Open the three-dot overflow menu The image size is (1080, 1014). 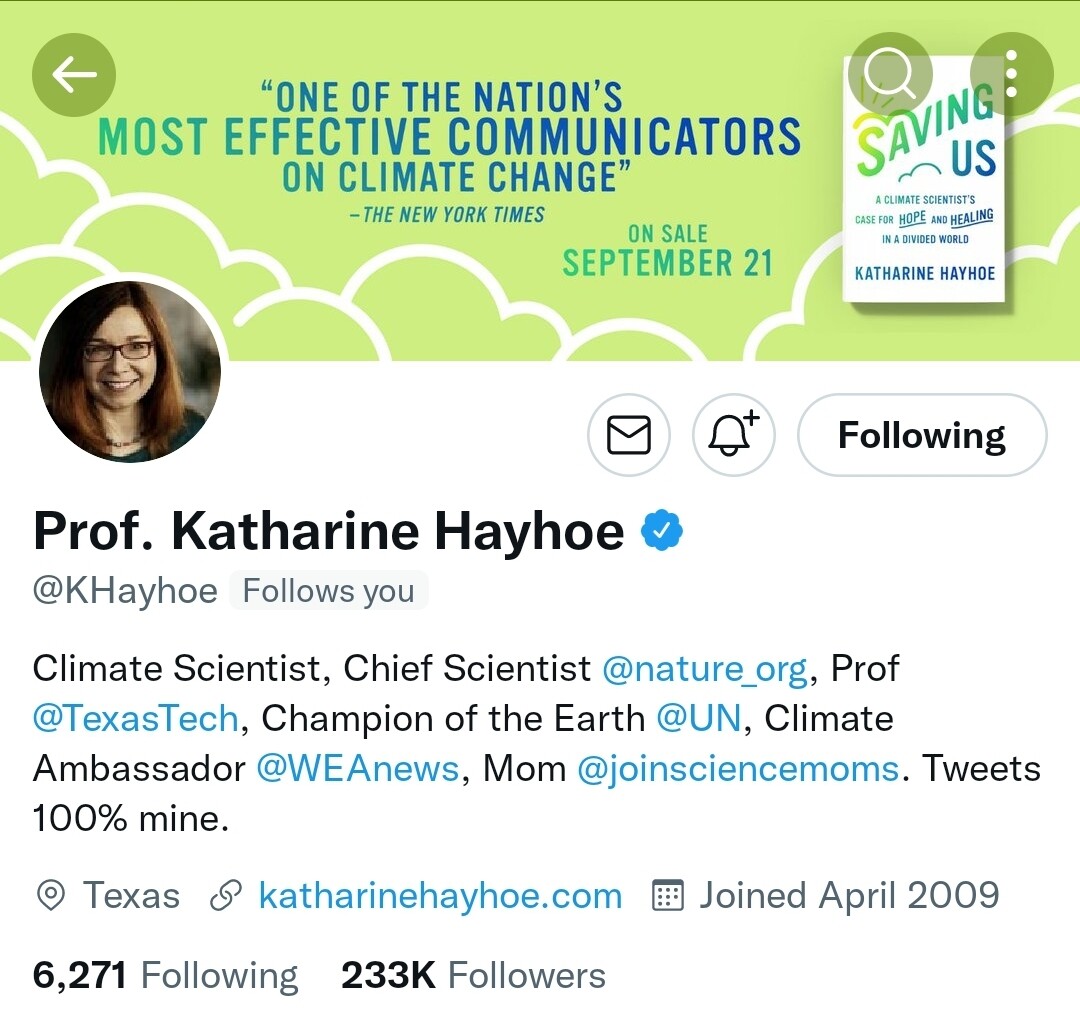tap(1011, 74)
